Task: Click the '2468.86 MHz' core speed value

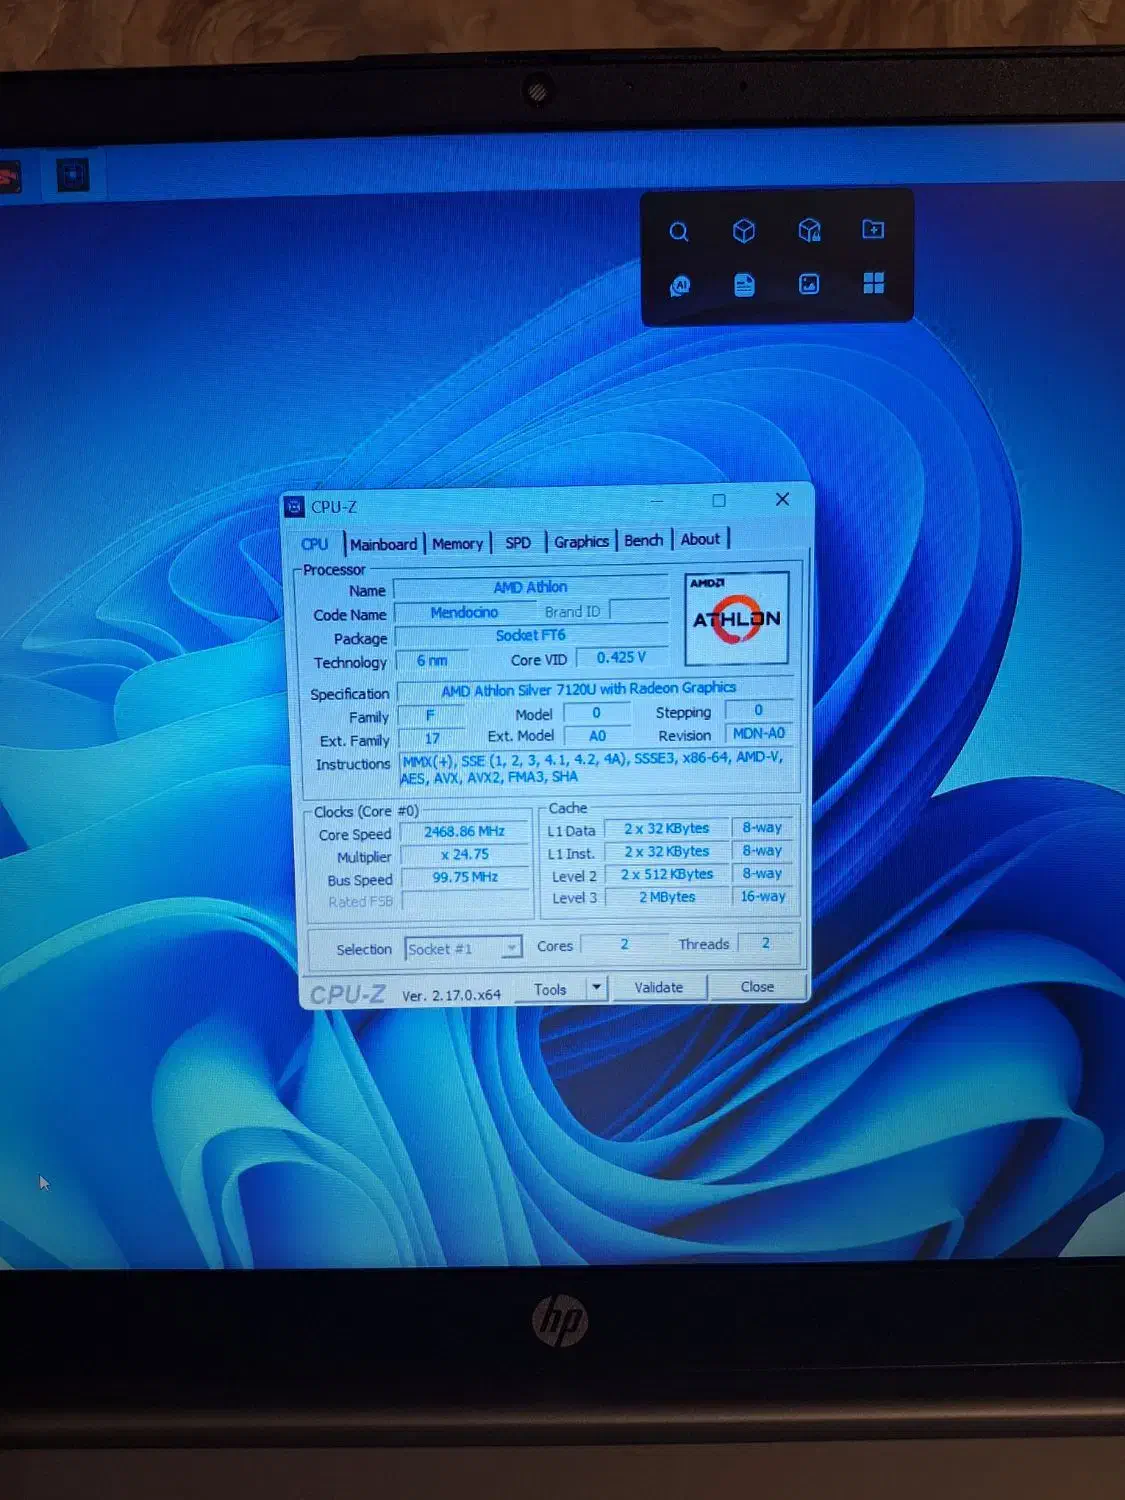Action: coord(464,832)
